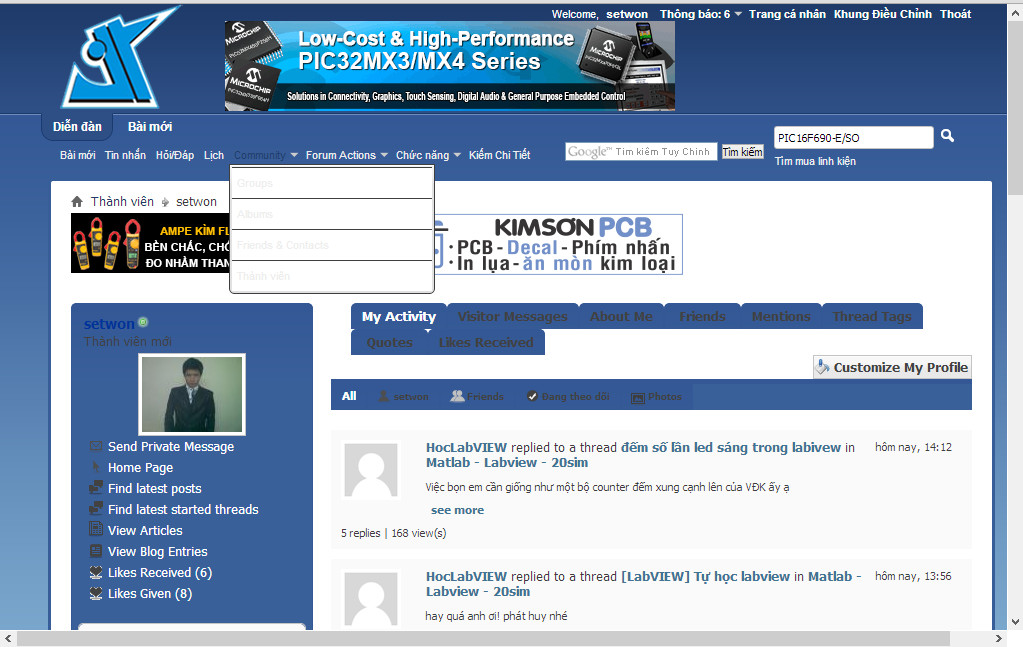Click the Microchip PIC32MX3/MX4 banner ad
1023x647 pixels.
pyautogui.click(x=450, y=66)
